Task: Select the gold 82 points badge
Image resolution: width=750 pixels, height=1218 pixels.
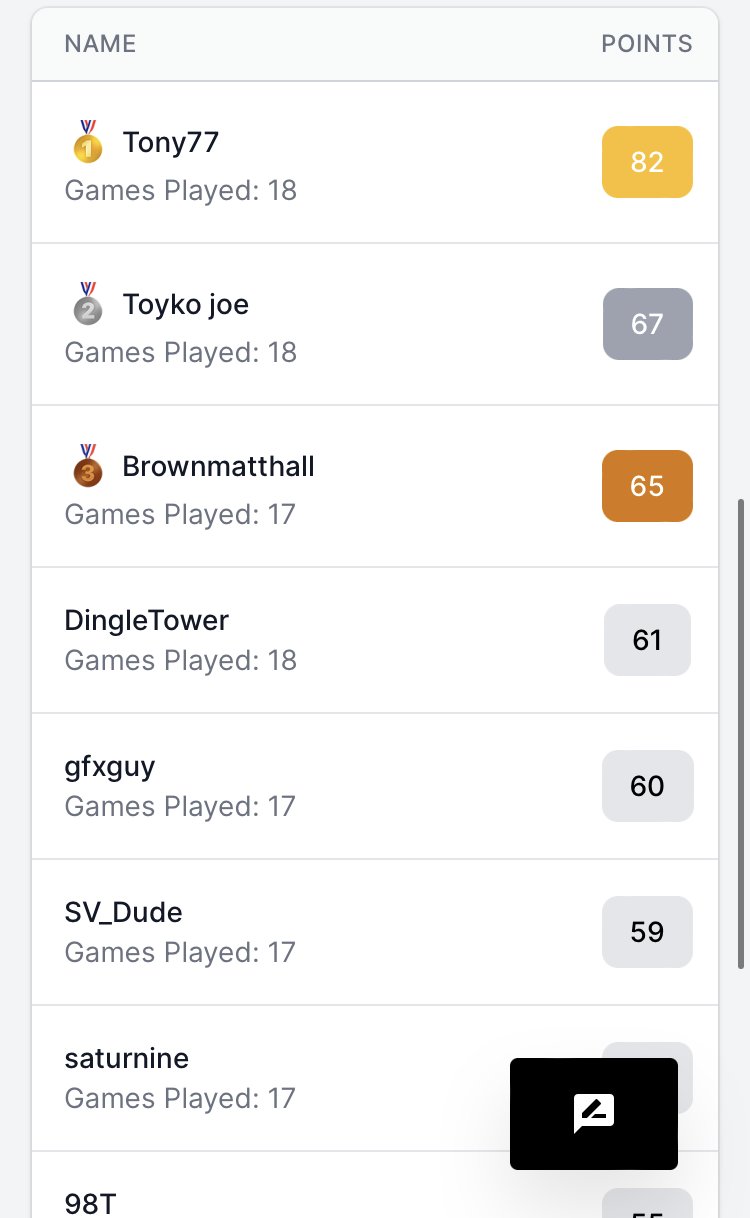Action: [x=647, y=162]
